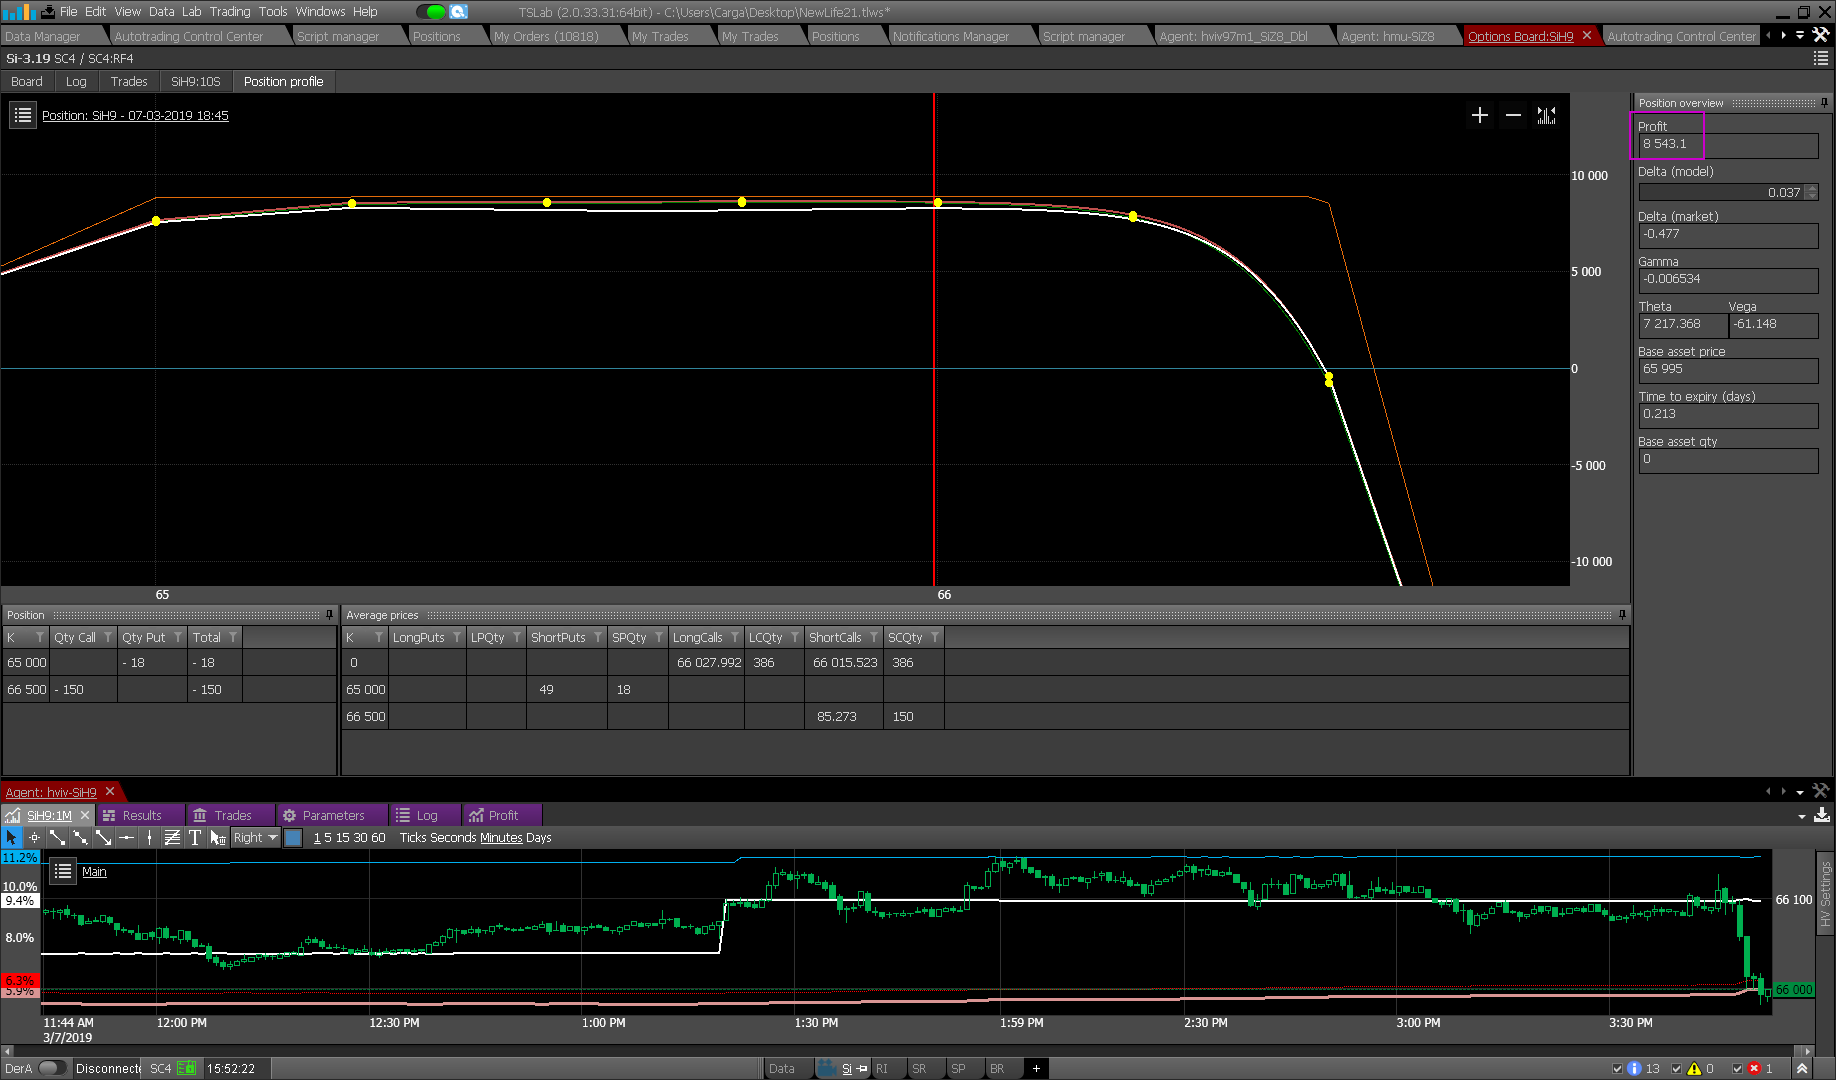Click the fit-chart-to-data icon on the profile chart

tap(1546, 116)
